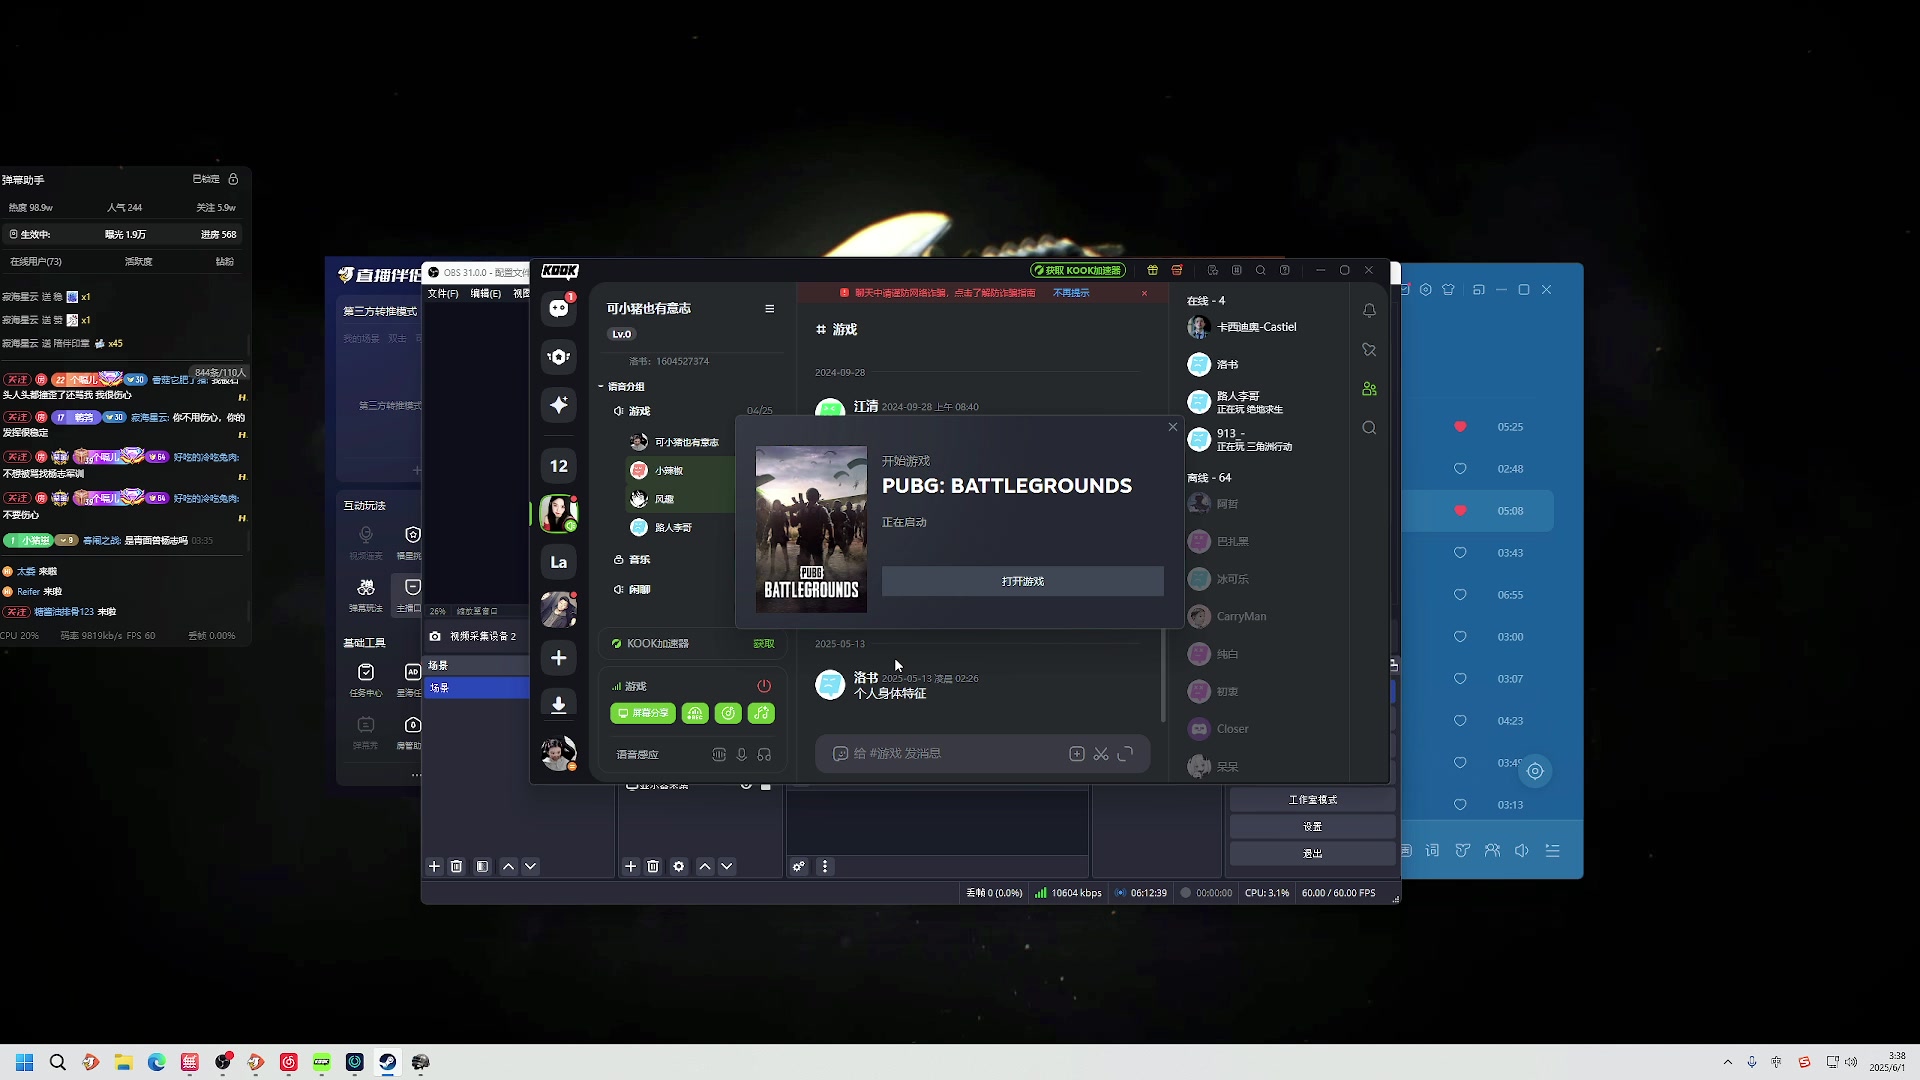Open notification bell in KOOK right rail
The width and height of the screenshot is (1920, 1080).
point(1369,311)
